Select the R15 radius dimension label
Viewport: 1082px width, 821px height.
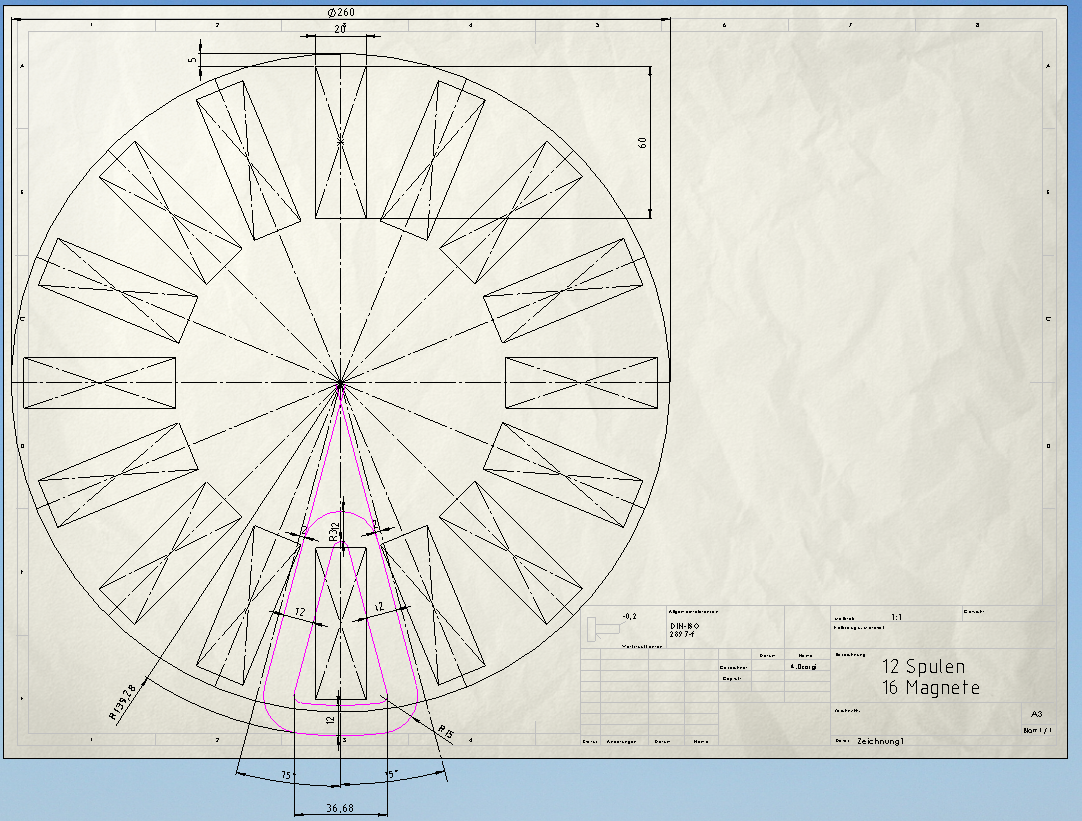[x=446, y=735]
